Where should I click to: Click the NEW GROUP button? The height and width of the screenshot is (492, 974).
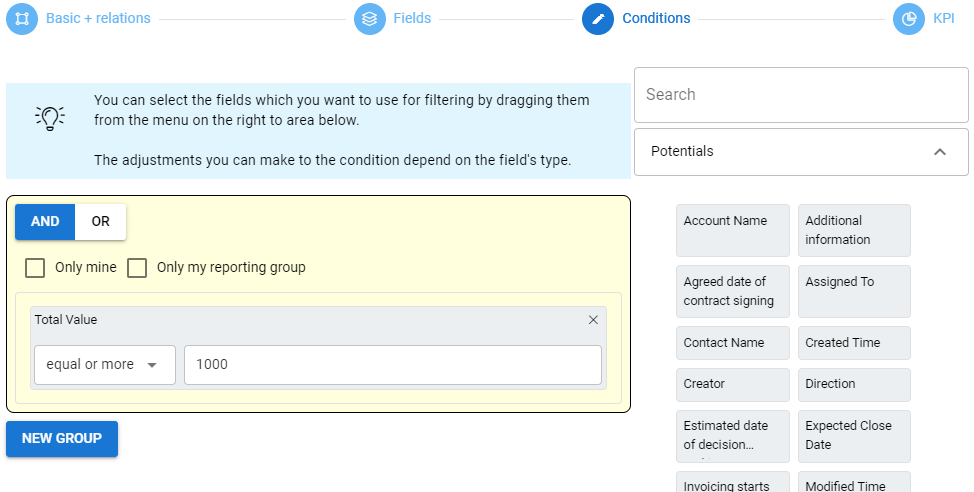tap(62, 439)
